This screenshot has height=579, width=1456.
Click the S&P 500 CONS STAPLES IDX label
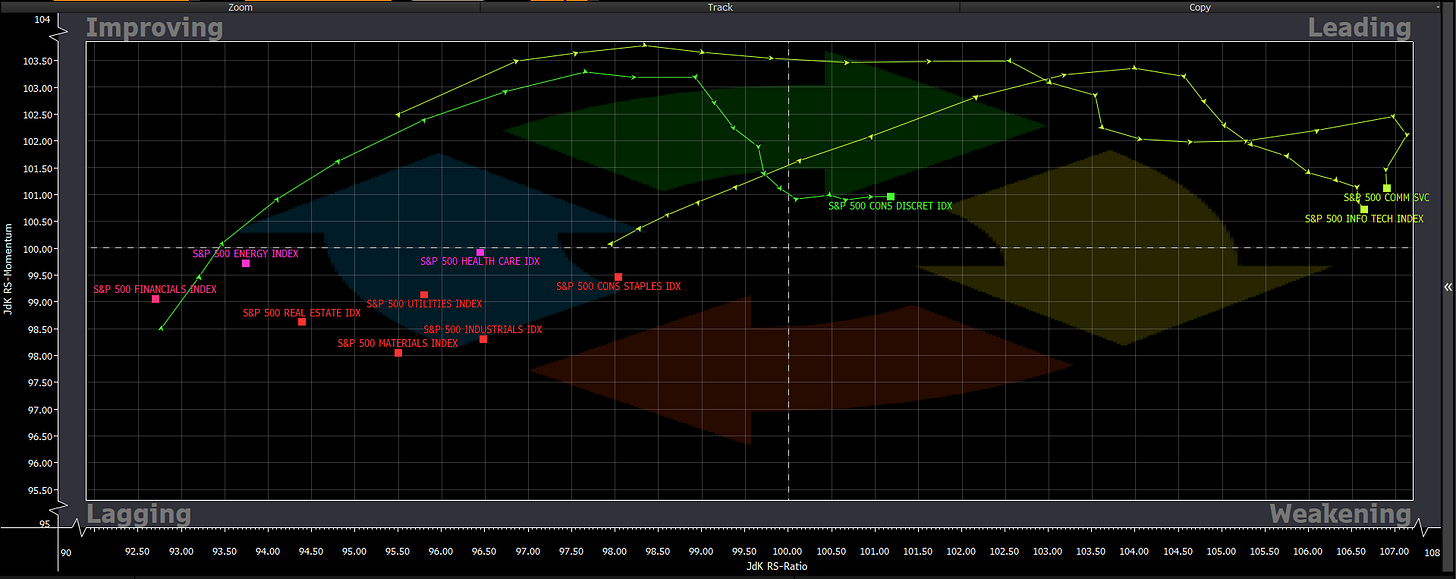618,286
